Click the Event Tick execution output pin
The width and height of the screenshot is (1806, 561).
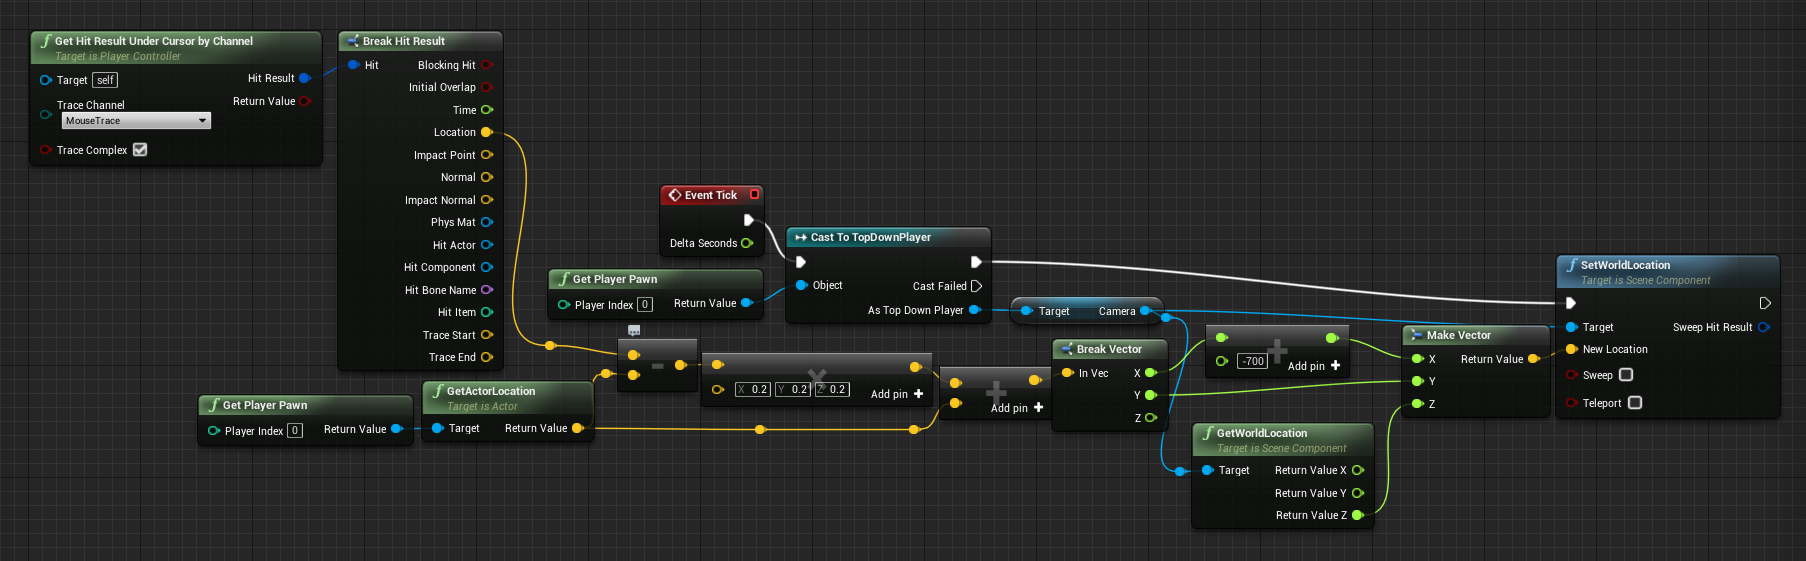(x=748, y=220)
